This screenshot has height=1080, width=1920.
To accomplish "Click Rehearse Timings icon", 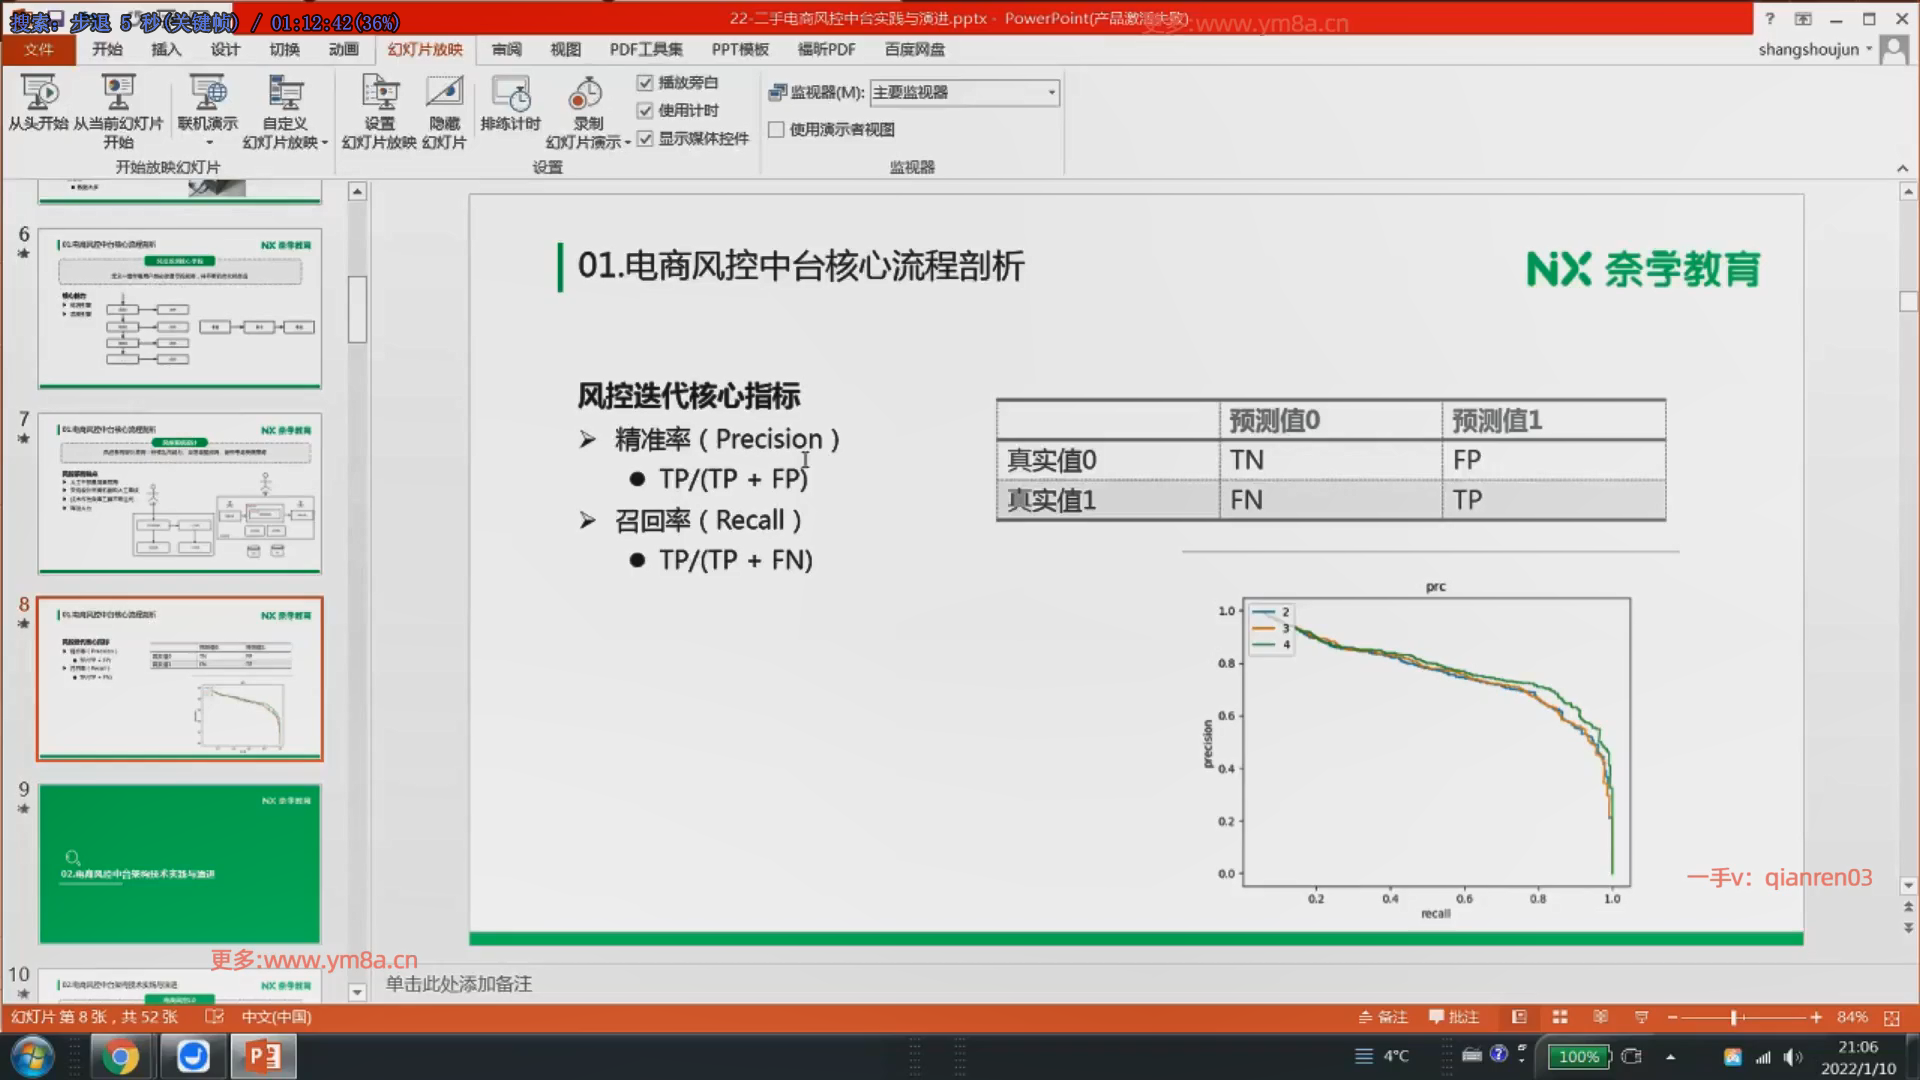I will (x=510, y=95).
